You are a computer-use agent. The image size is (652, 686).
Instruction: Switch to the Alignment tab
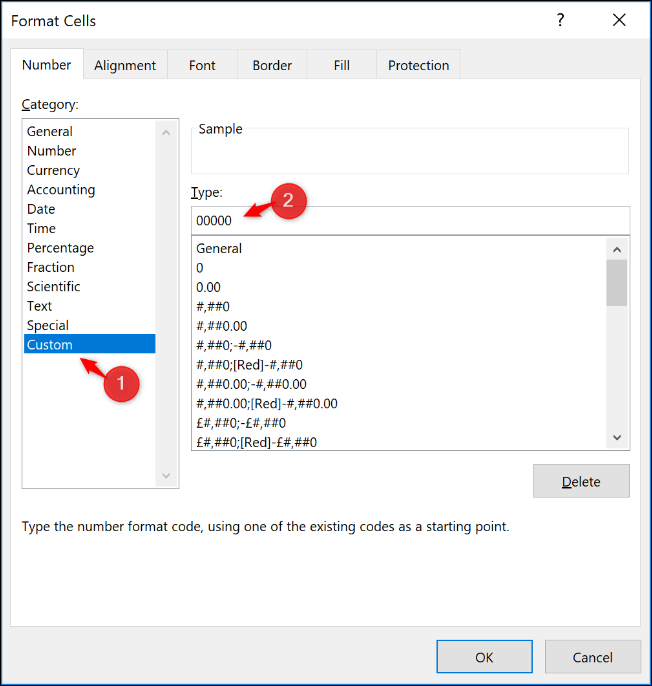pyautogui.click(x=125, y=65)
